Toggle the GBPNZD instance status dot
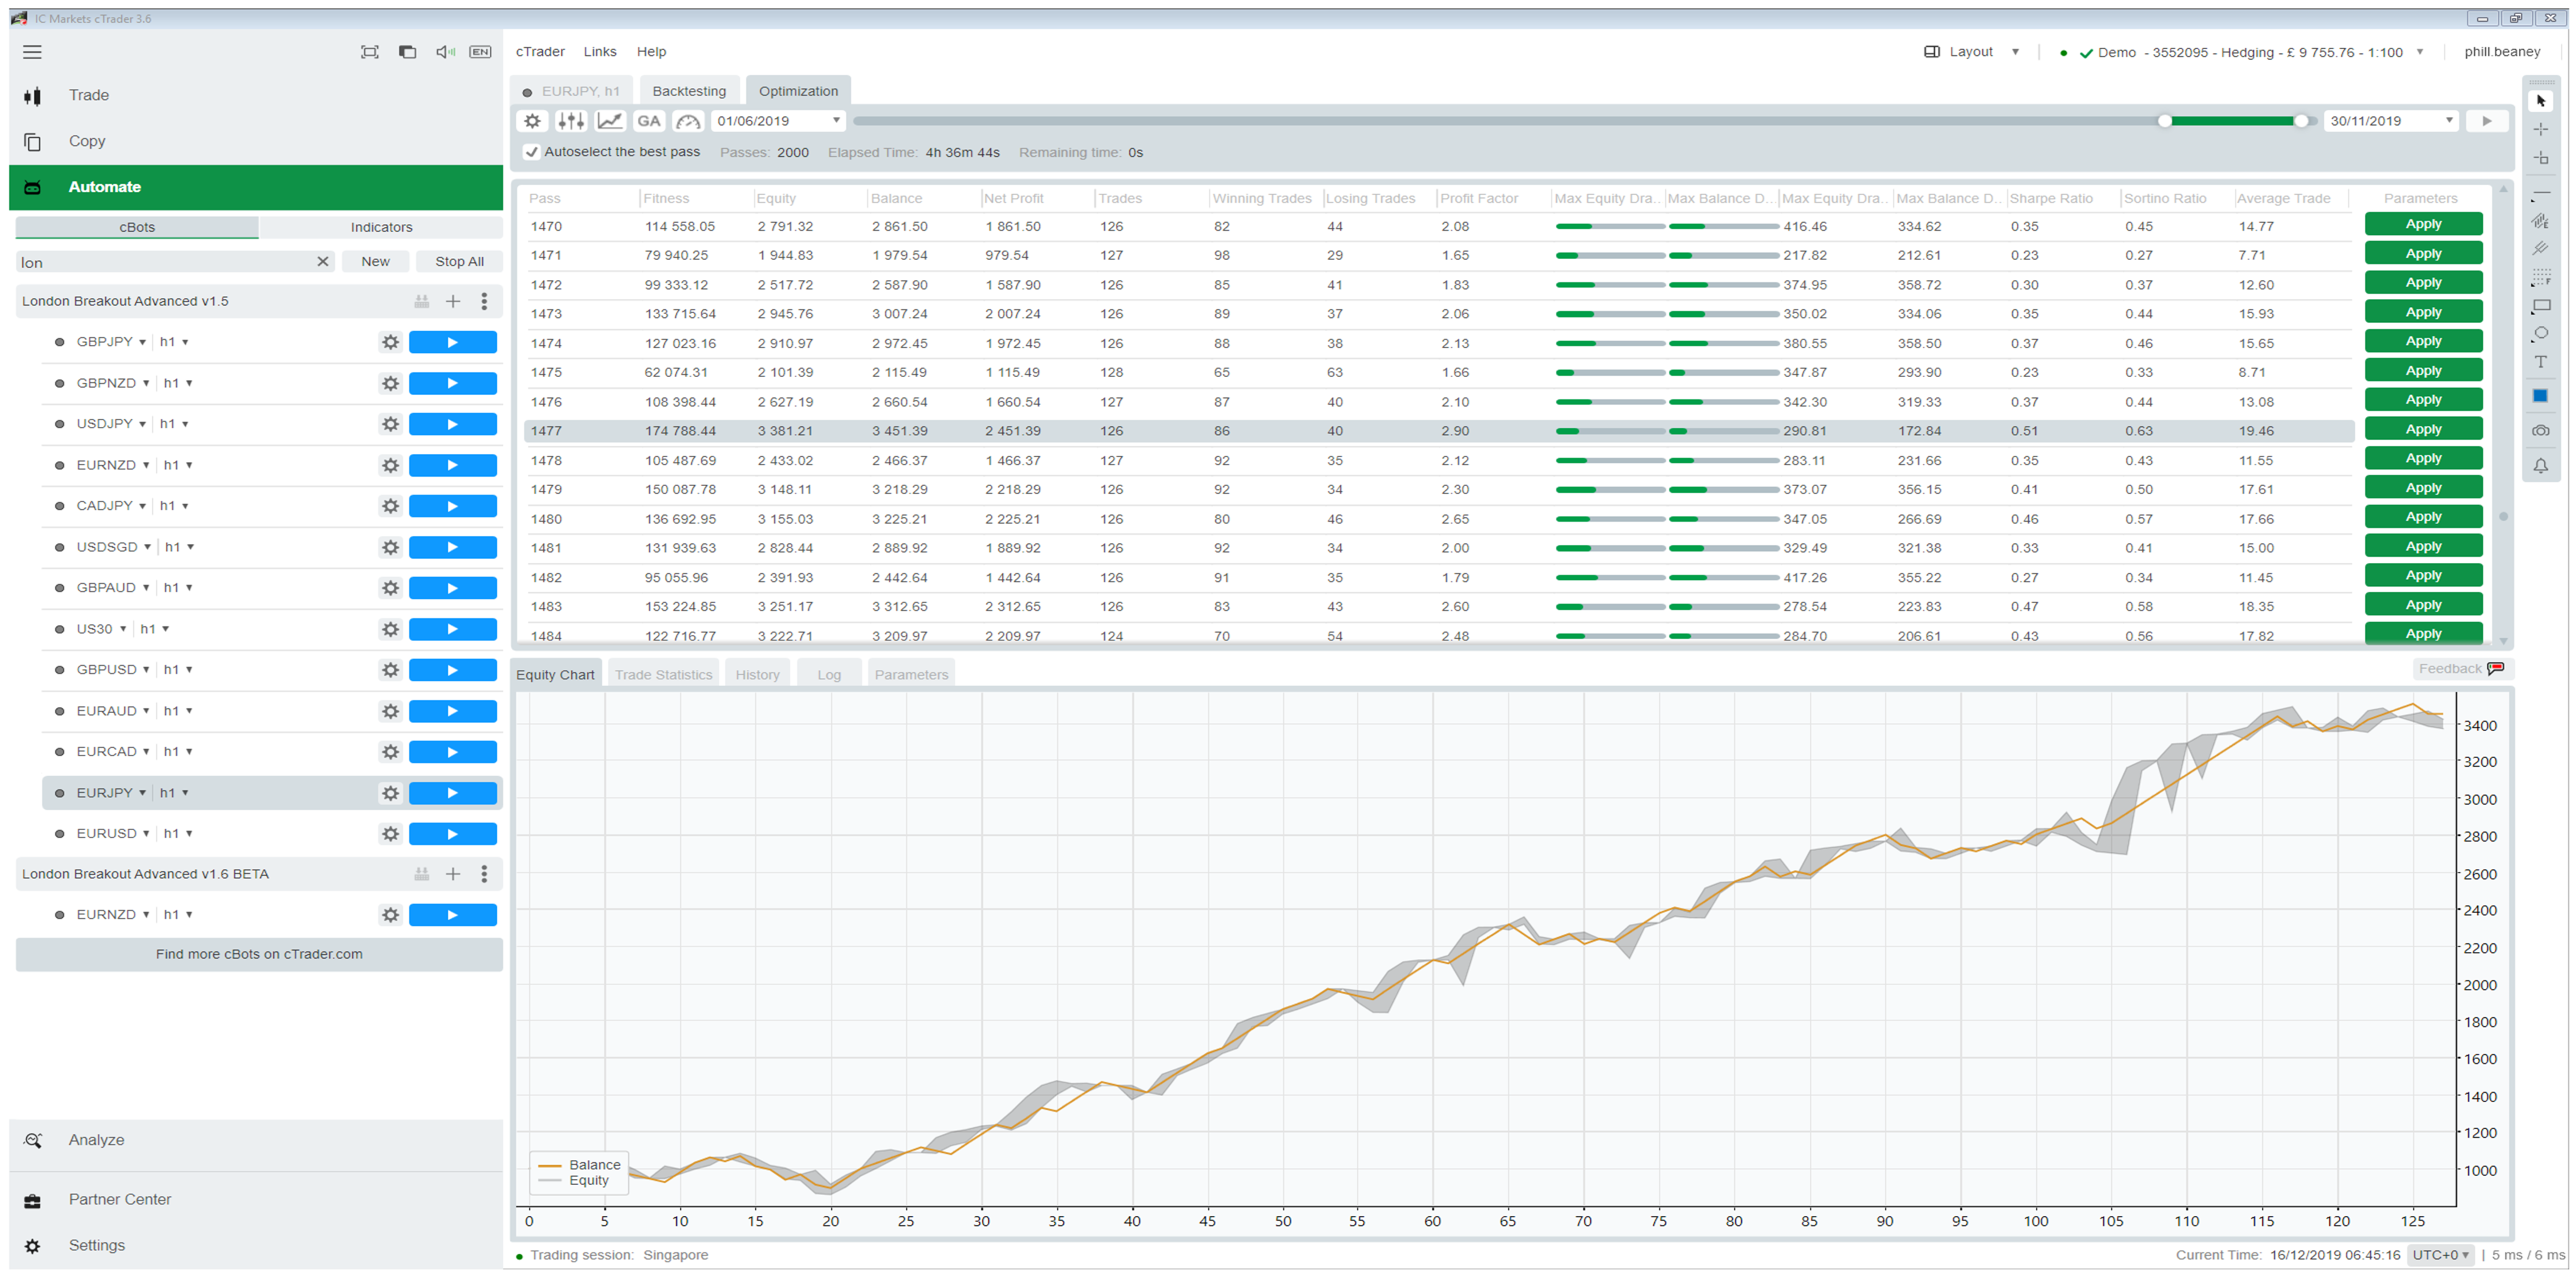Image resolution: width=2576 pixels, height=1276 pixels. [x=59, y=383]
